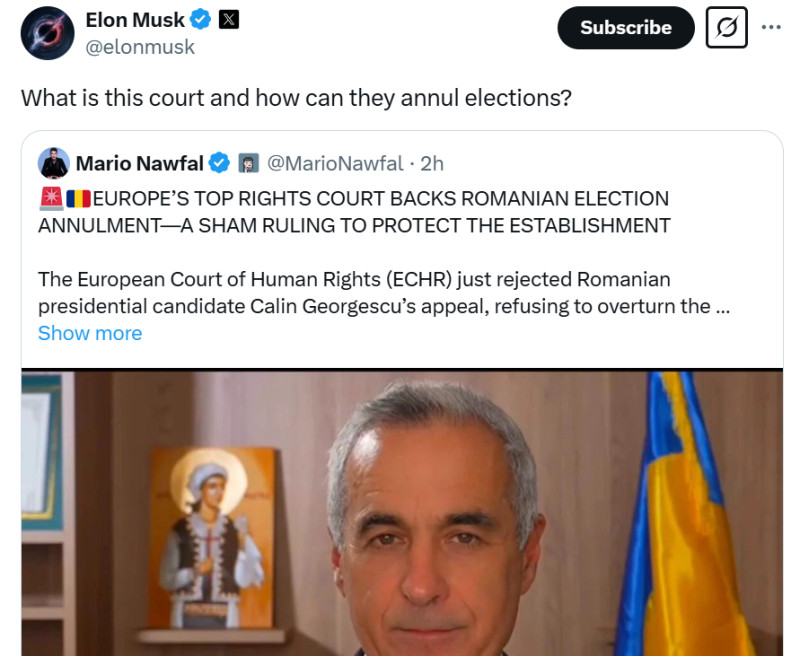Click the X affiliation badge next to Elon Musk
Screen dimensions: 800x656
click(229, 20)
